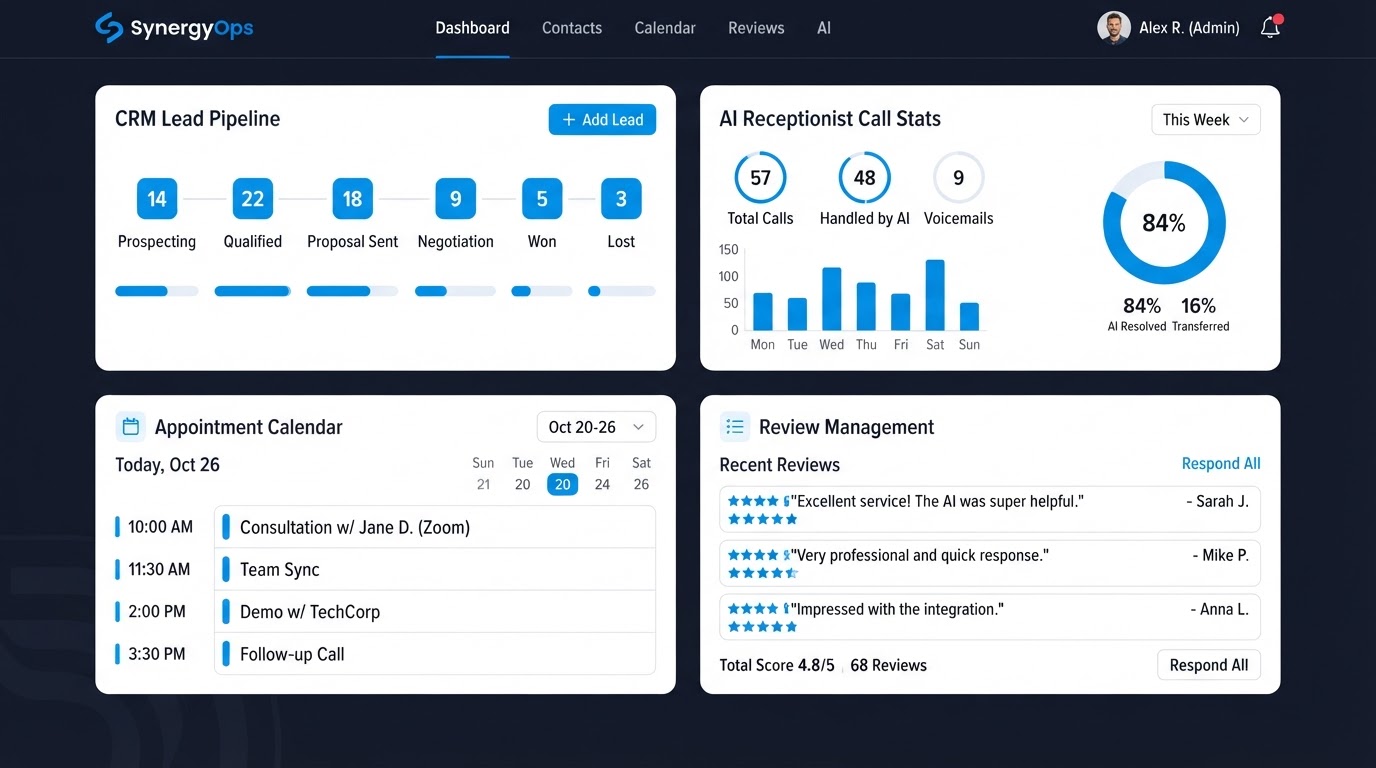Open the Reviews tab
Viewport: 1376px width, 768px height.
[x=756, y=28]
